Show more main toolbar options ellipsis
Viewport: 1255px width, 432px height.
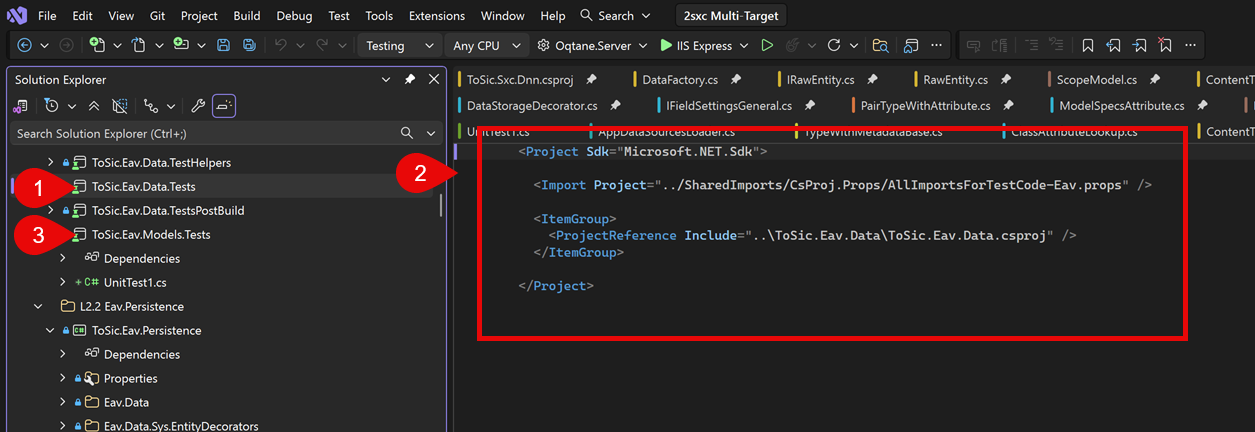pyautogui.click(x=936, y=45)
